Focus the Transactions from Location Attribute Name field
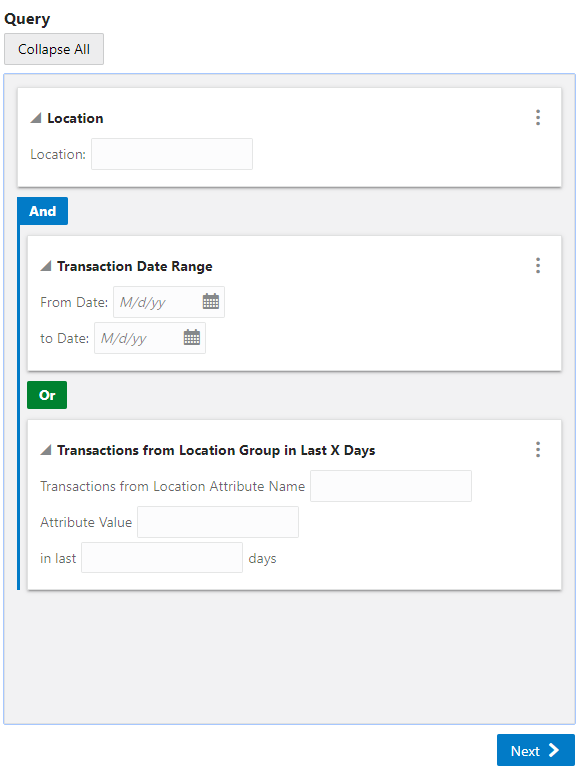 (391, 486)
